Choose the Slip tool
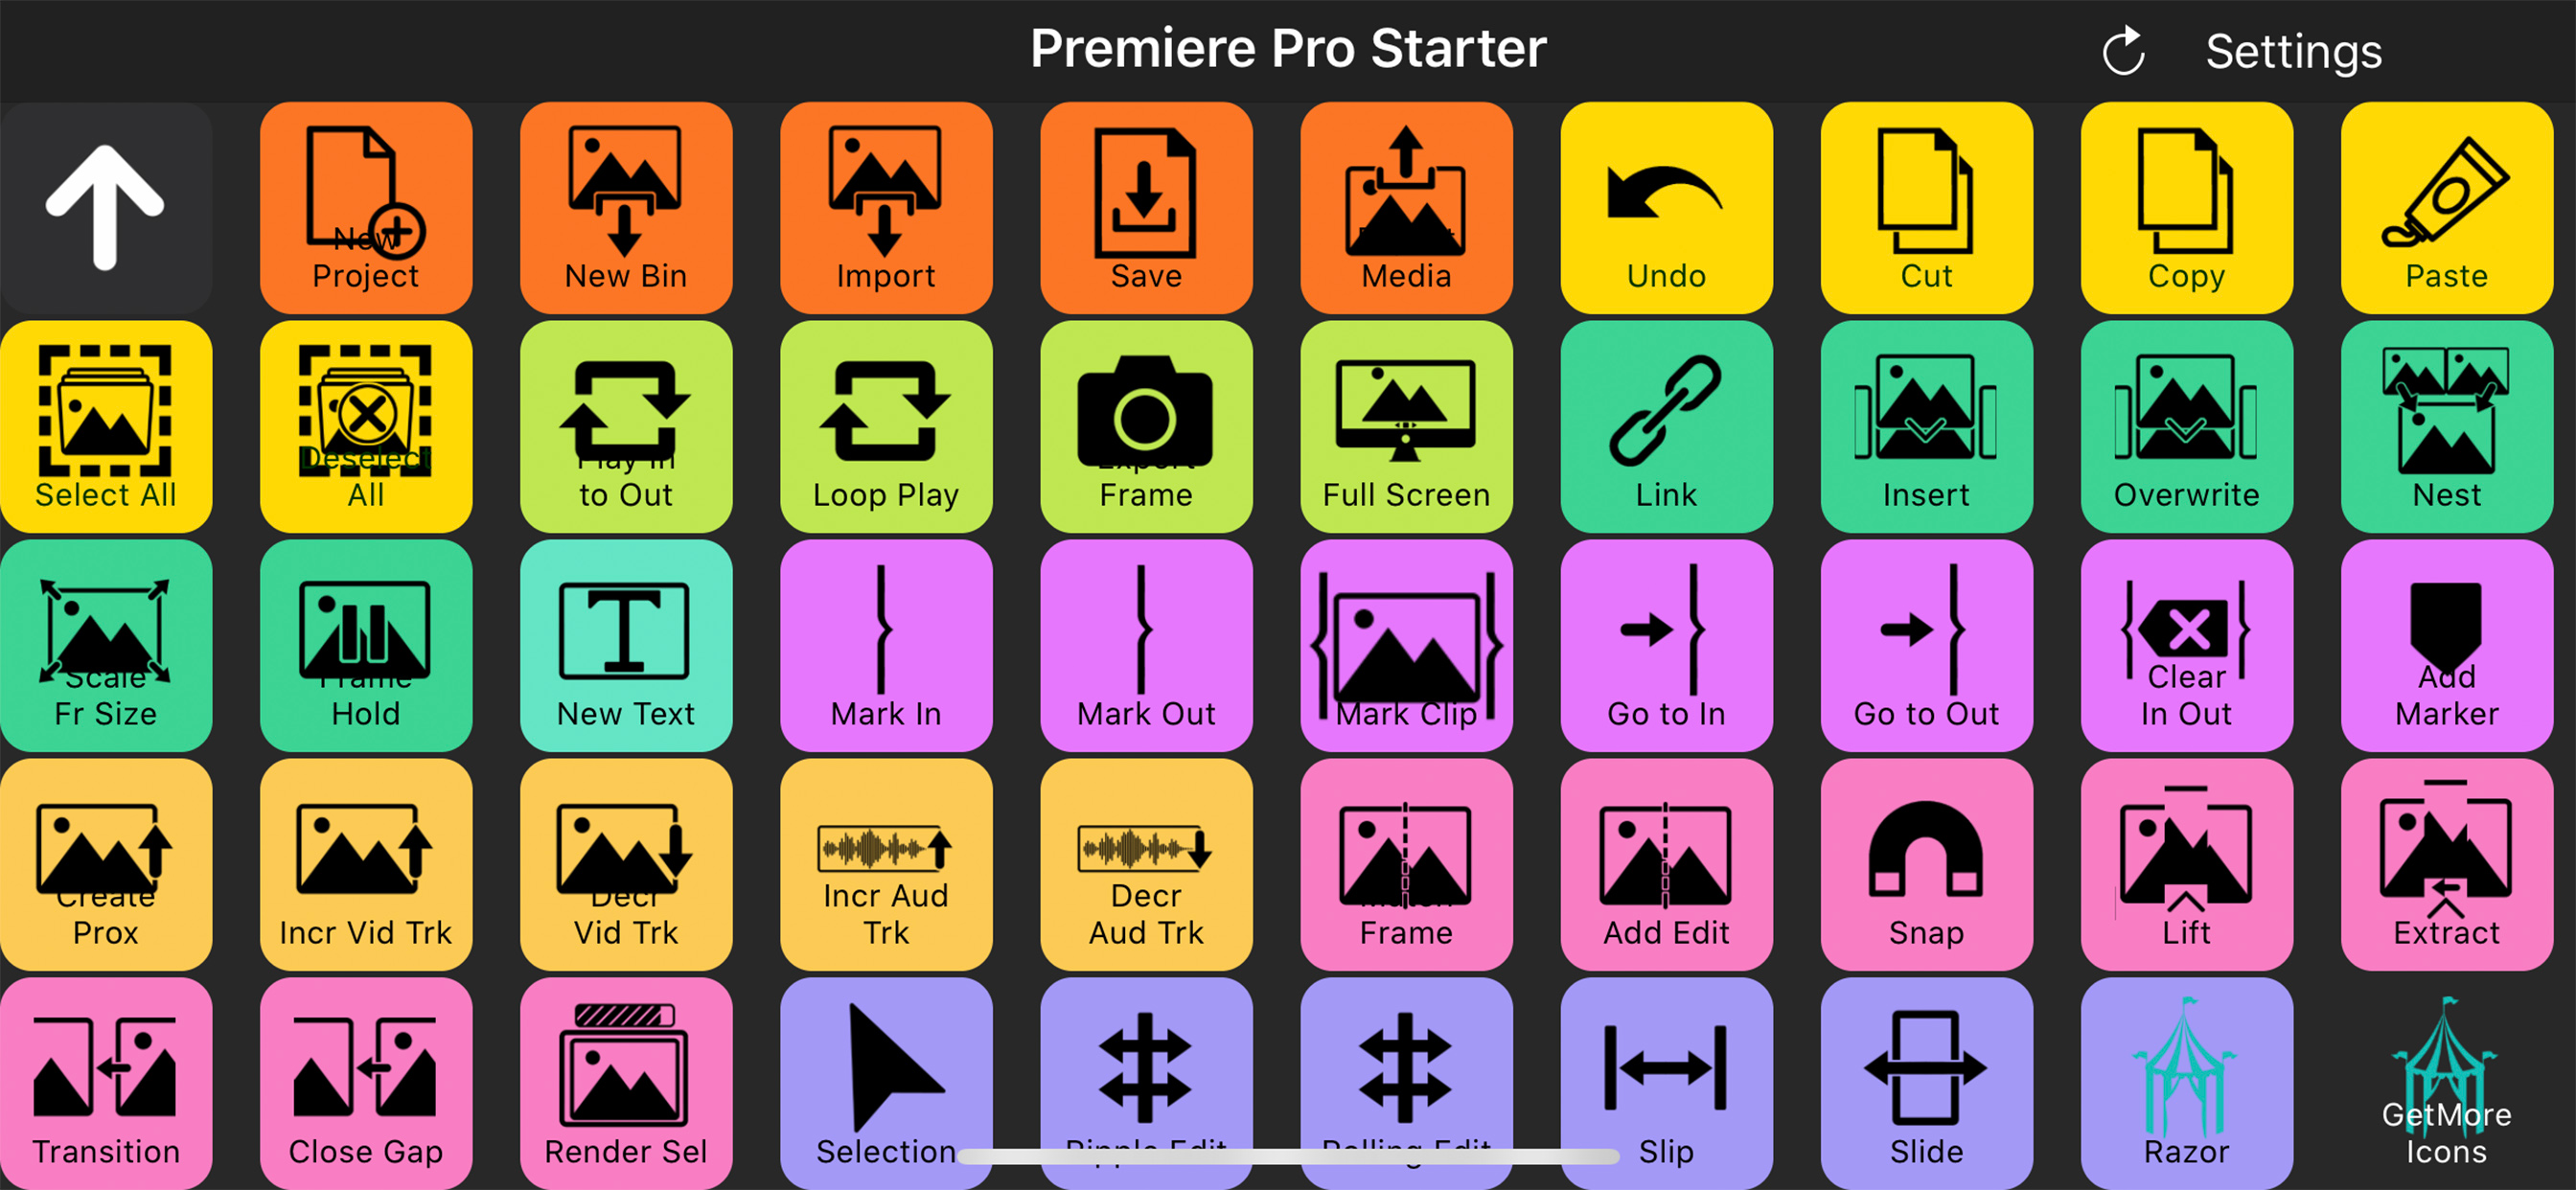 point(1666,1082)
